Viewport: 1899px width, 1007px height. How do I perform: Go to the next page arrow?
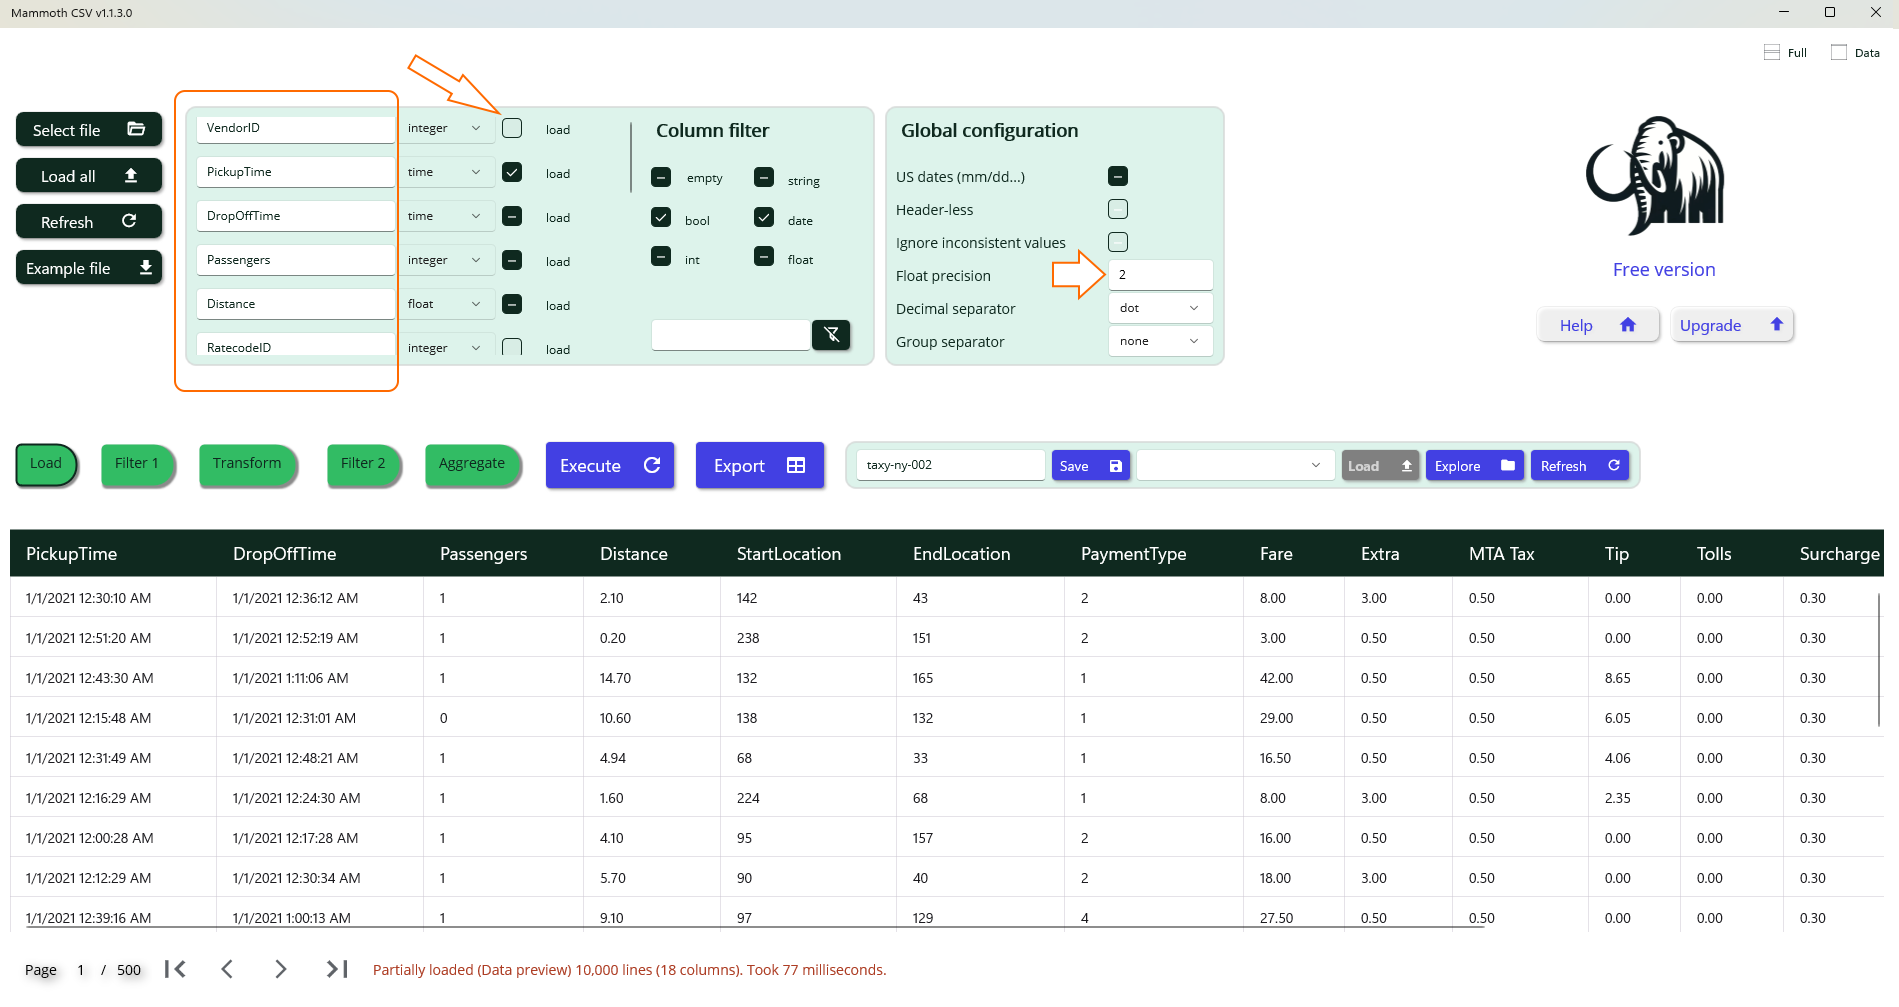[x=281, y=969]
